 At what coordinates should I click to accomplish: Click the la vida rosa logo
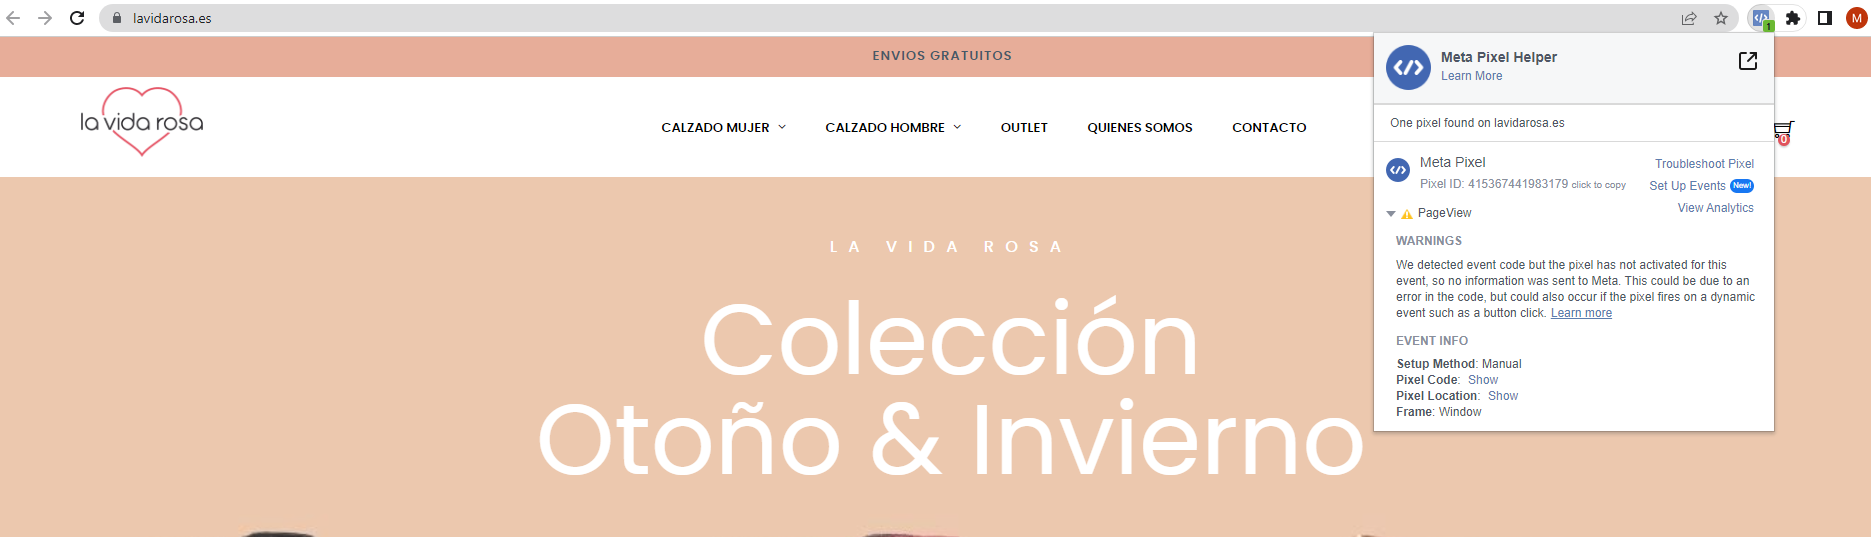point(142,122)
